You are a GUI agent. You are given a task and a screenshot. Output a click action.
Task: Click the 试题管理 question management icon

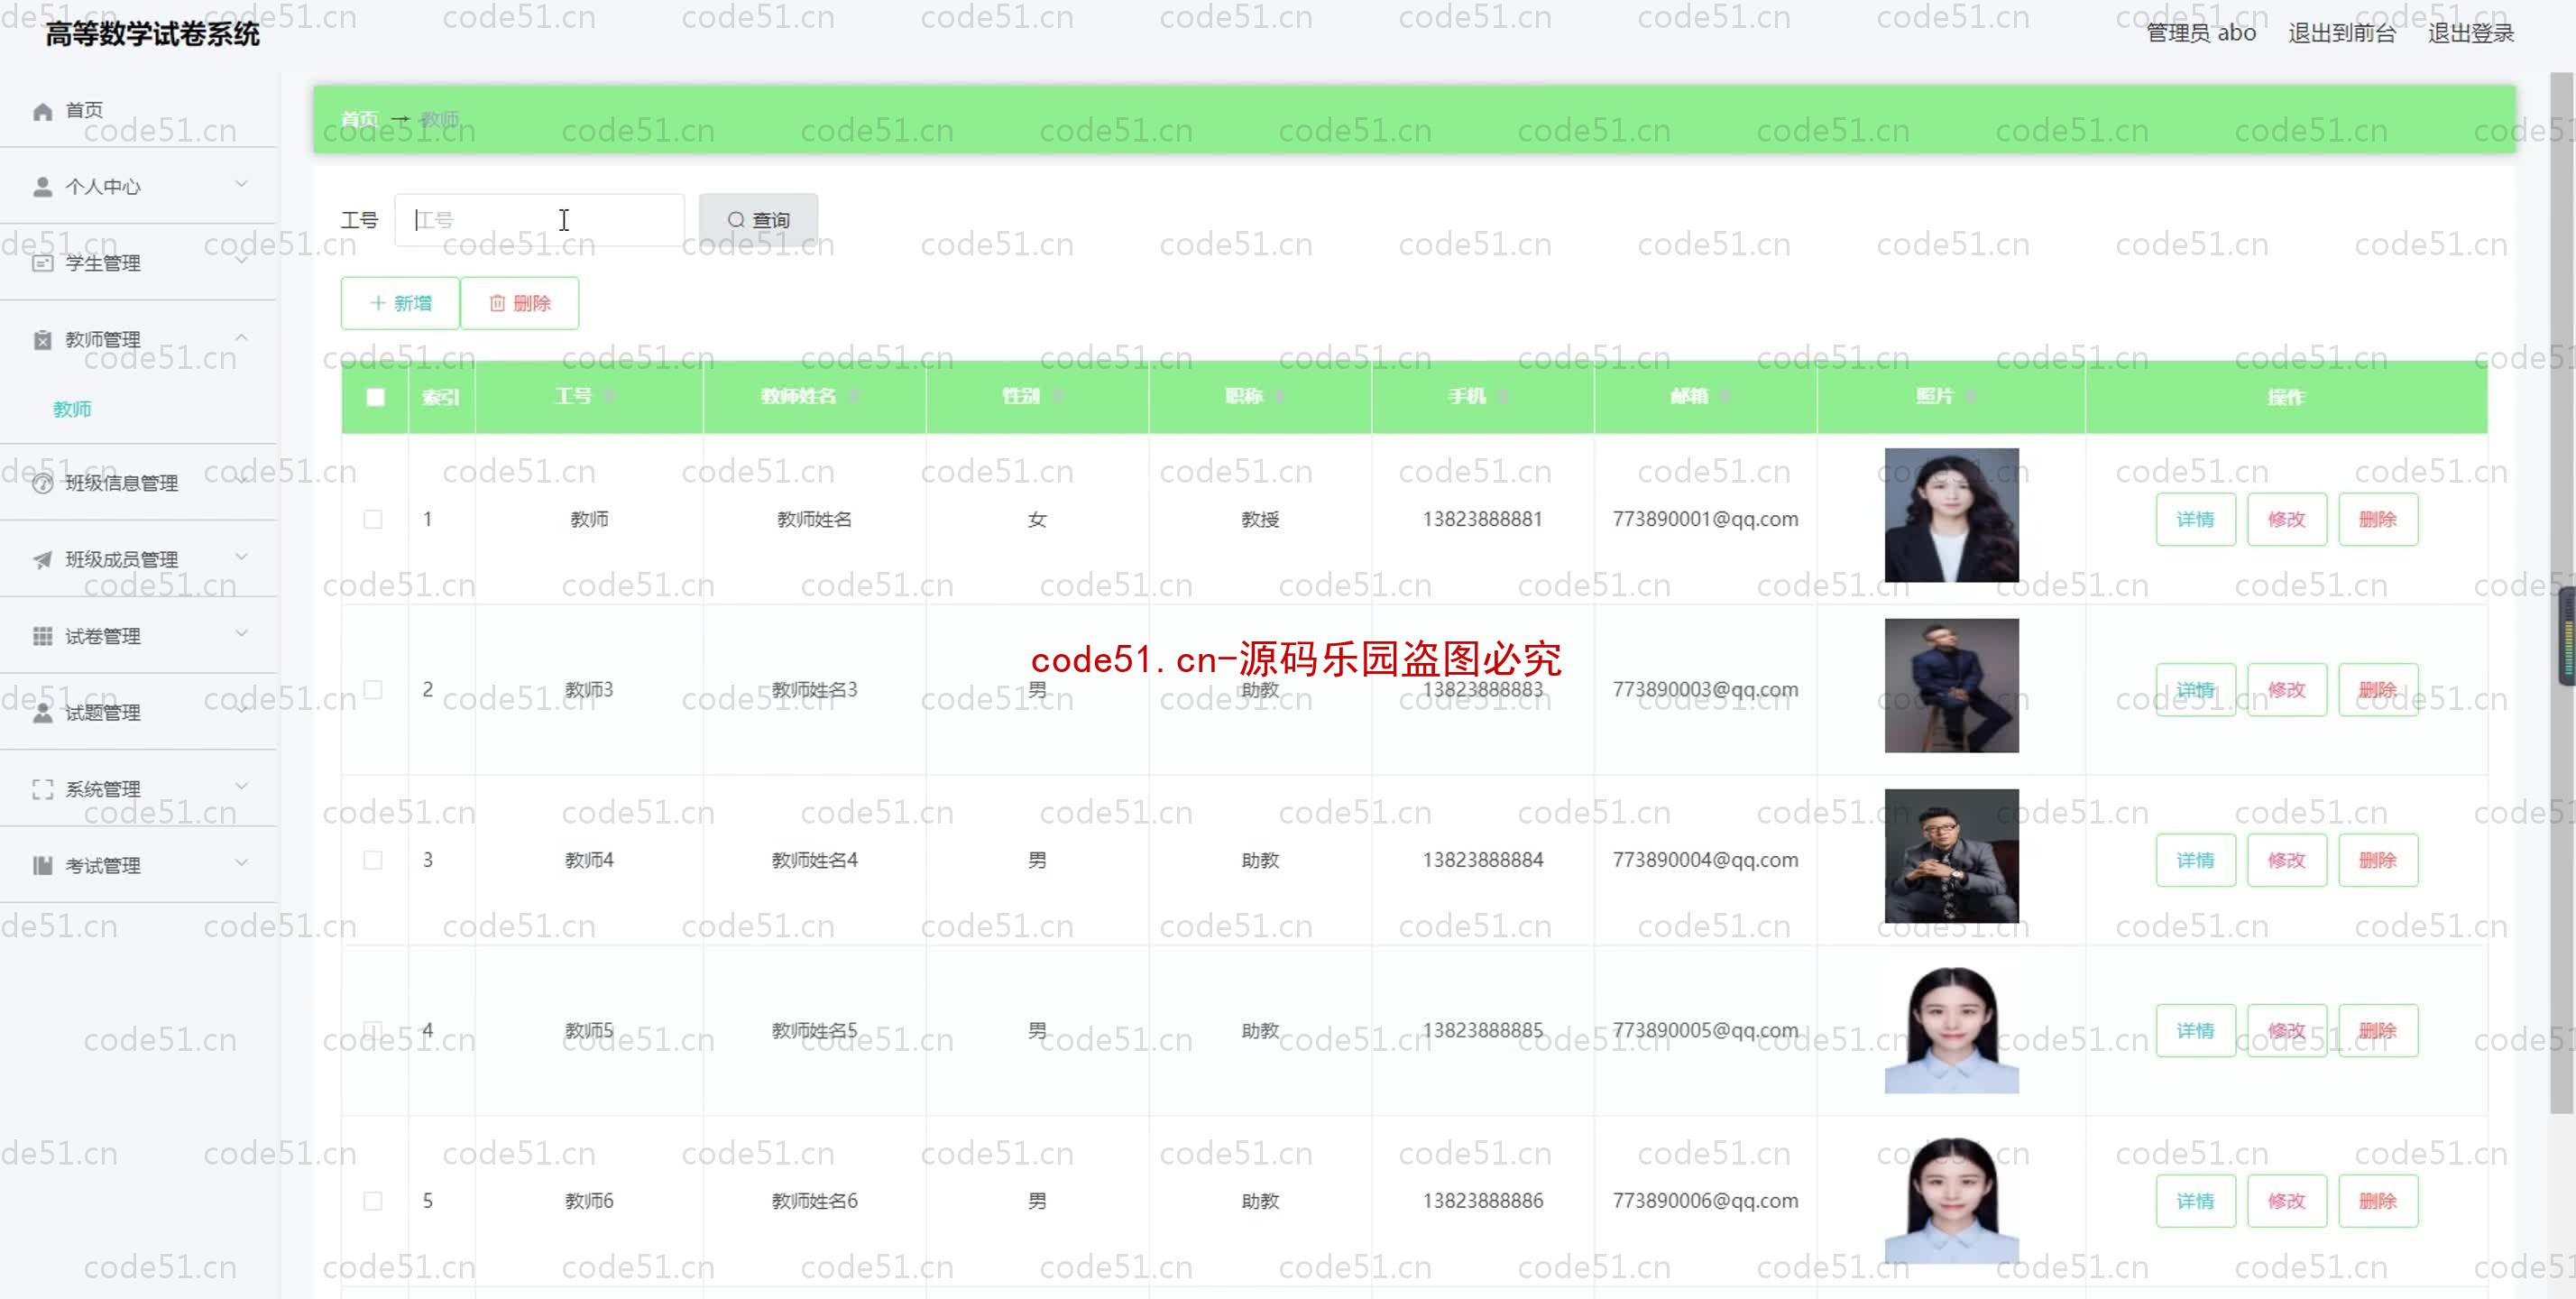(43, 711)
